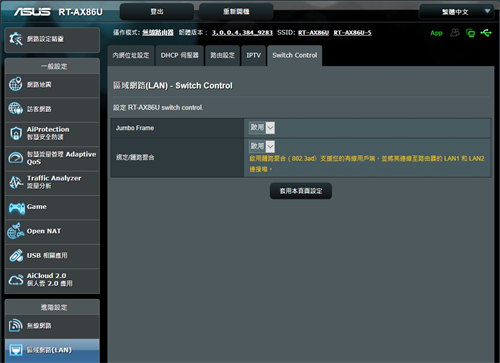Apply the page settings button
Screen dimensions: 500x363
pyautogui.click(x=301, y=191)
